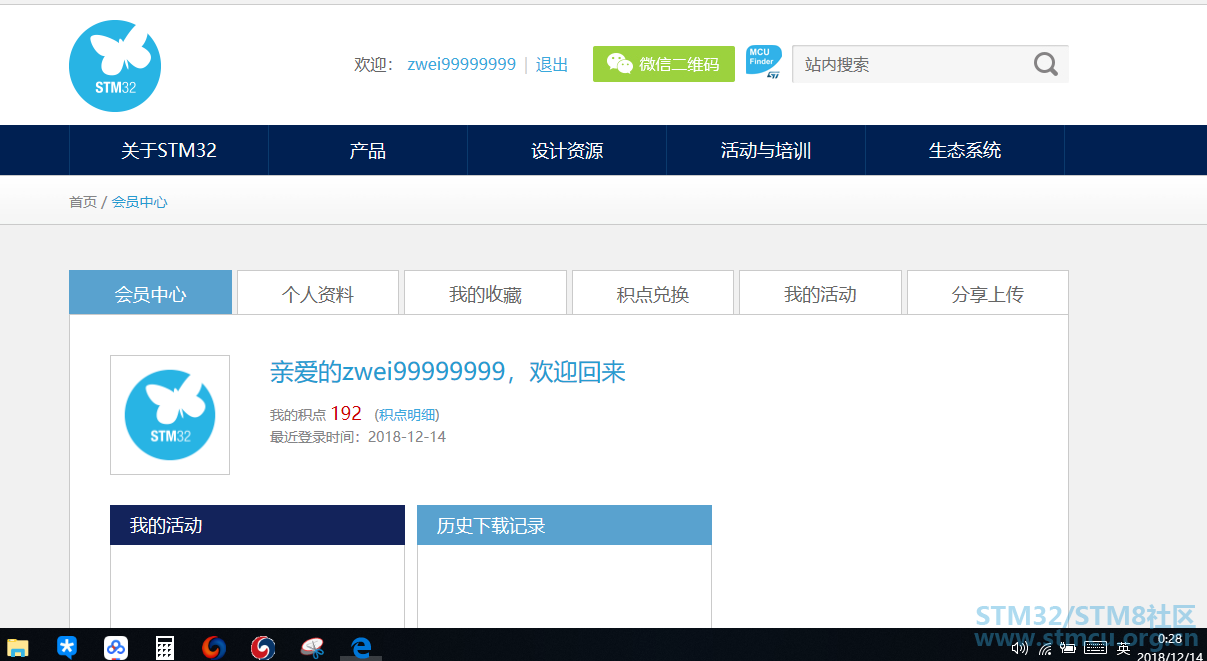Click the STM32 butterfly logo in header
This screenshot has height=661, width=1207.
(x=115, y=66)
